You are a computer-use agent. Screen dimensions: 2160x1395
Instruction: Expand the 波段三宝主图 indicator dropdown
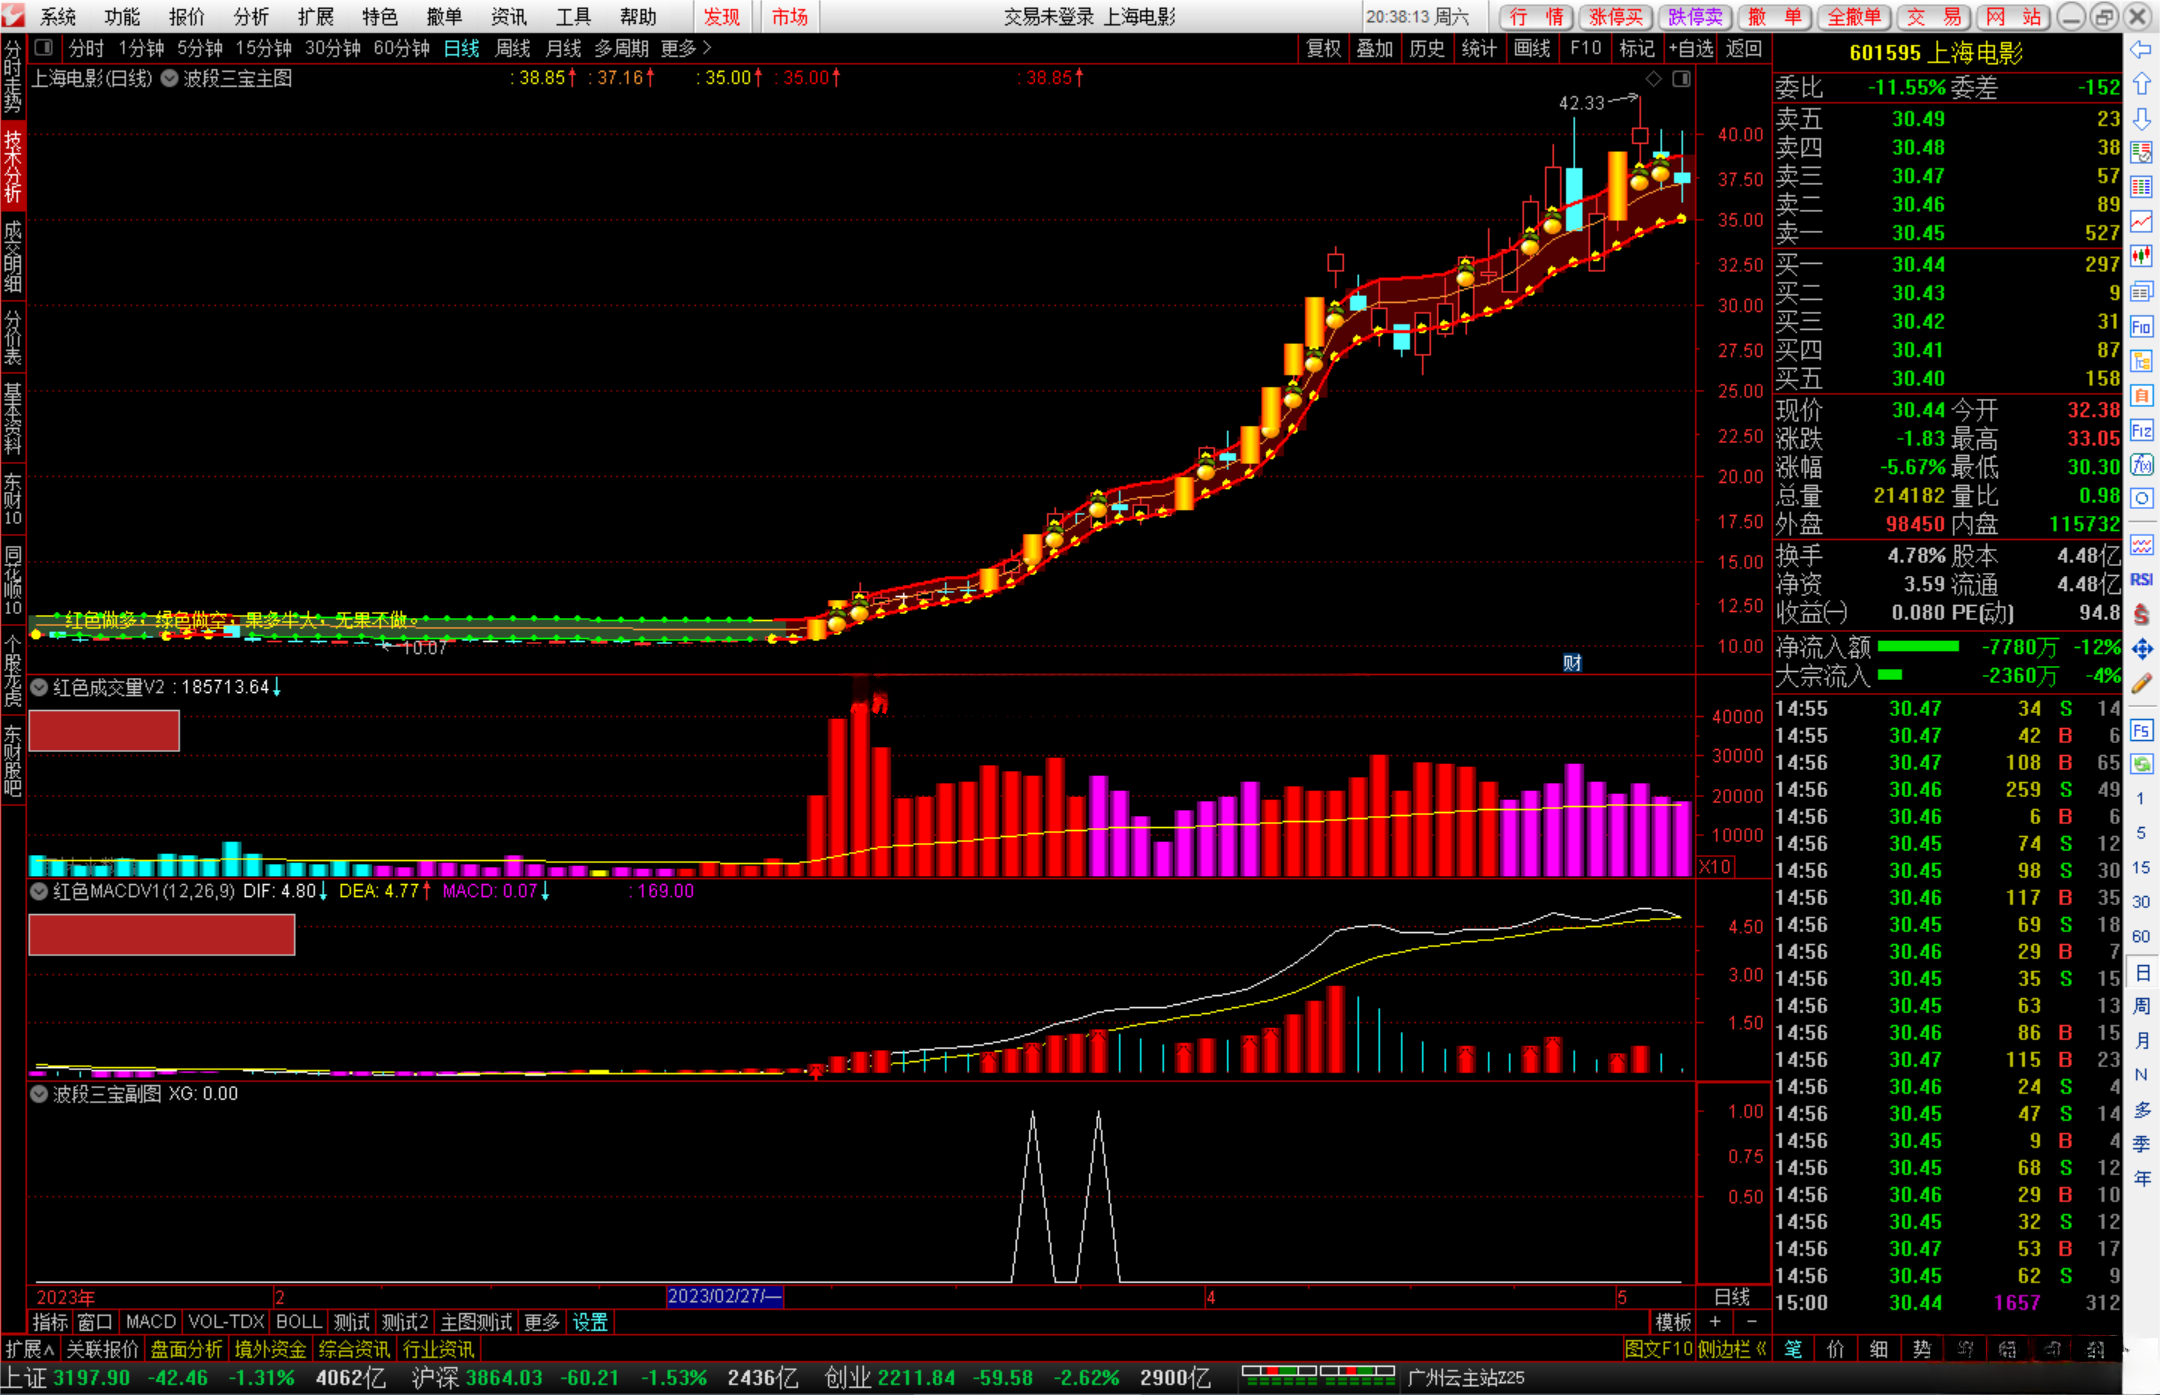pos(170,79)
